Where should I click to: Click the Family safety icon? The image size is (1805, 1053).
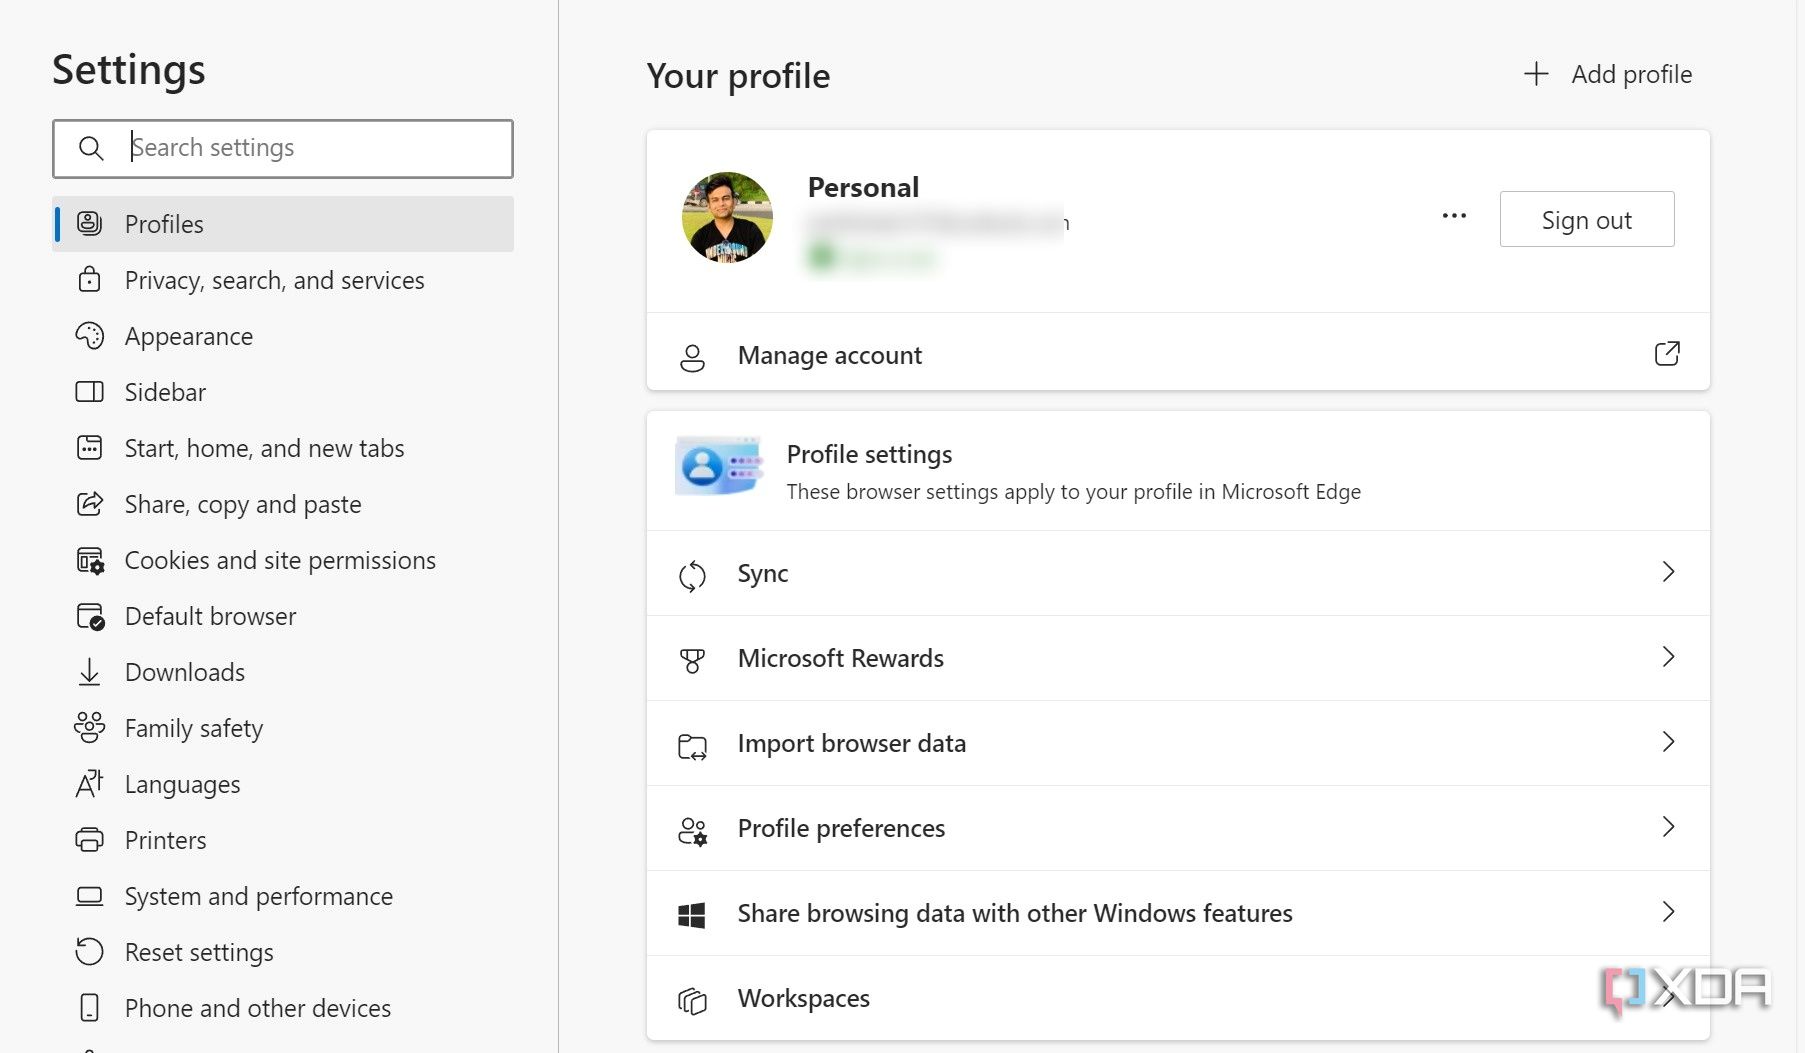pyautogui.click(x=89, y=727)
